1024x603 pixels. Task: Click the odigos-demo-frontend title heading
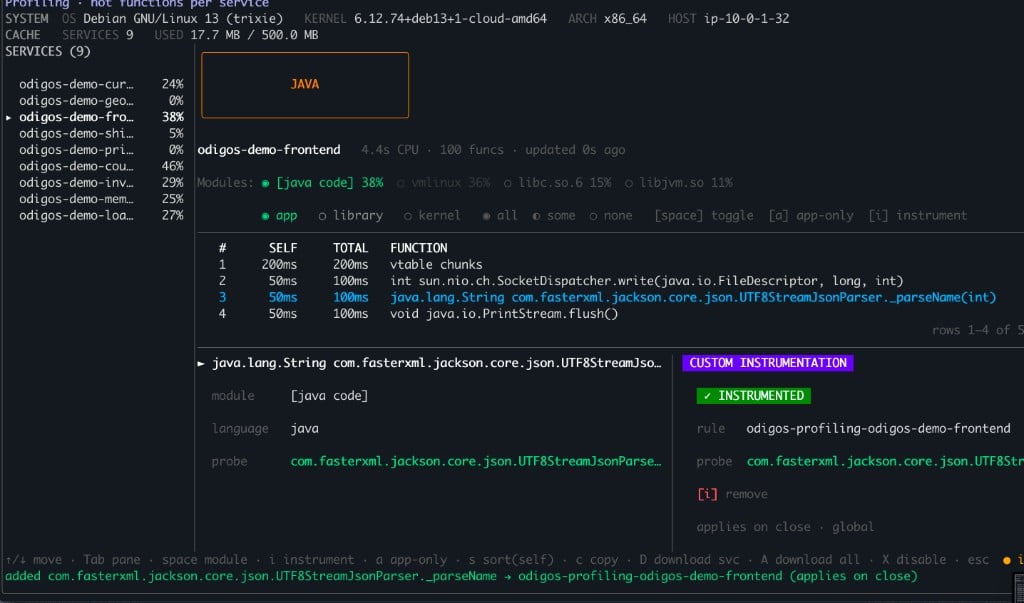pyautogui.click(x=269, y=150)
